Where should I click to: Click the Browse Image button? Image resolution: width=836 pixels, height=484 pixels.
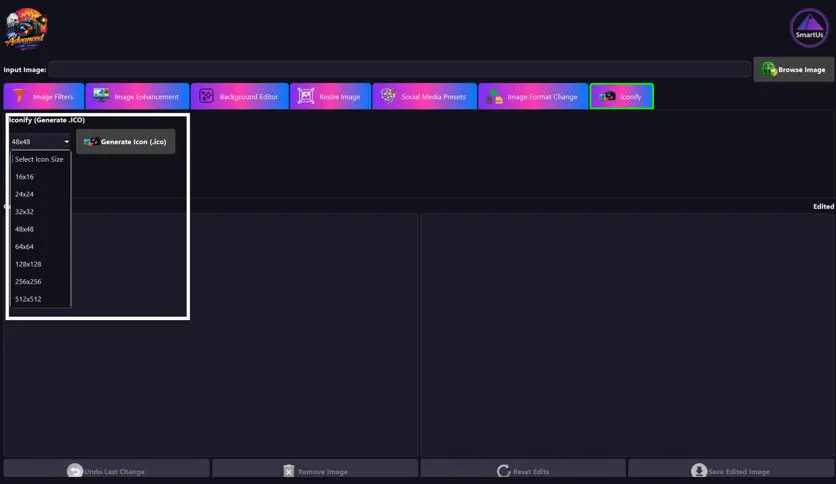coord(793,69)
